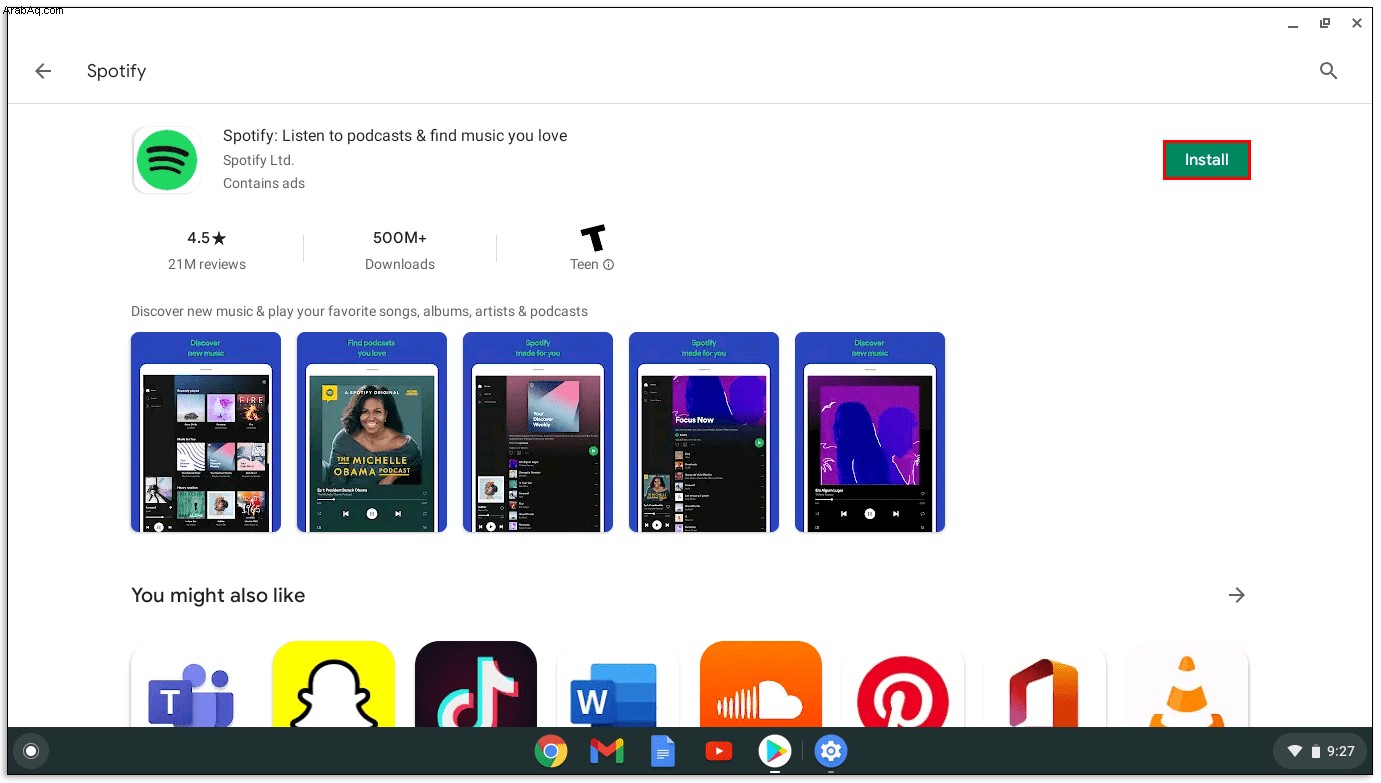Open the Pinterest app suggestion
The height and width of the screenshot is (783, 1381).
tap(903, 685)
